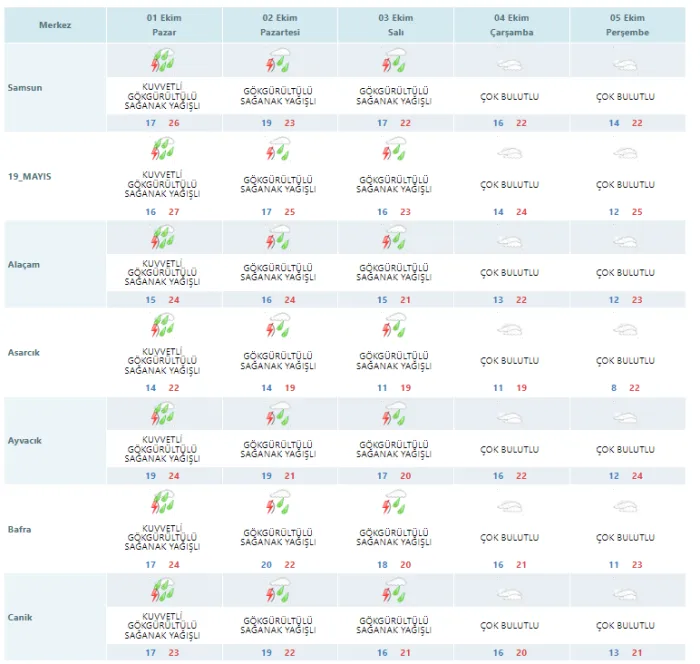
Task: Select the 05 Ekim Perşembe header
Action: (x=627, y=25)
